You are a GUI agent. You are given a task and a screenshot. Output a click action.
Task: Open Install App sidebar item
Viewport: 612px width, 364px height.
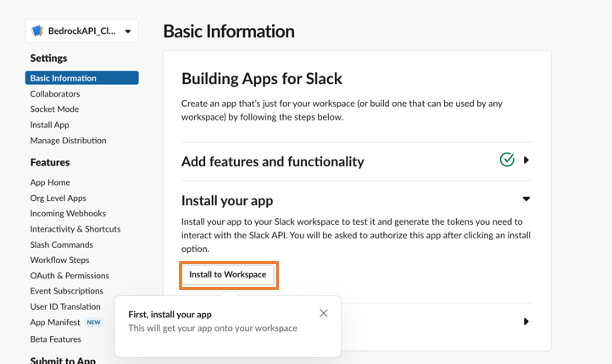(x=50, y=125)
